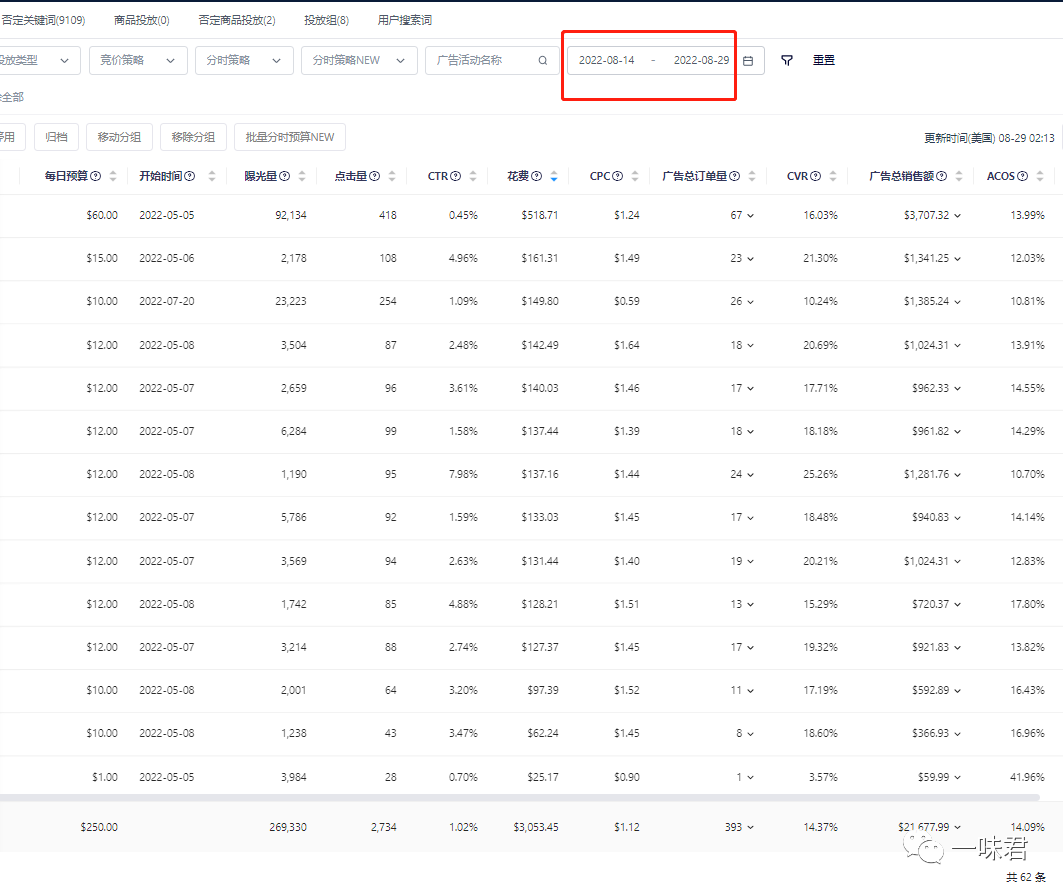Expand order details for the 67 orders row
This screenshot has height=895, width=1063.
751,216
